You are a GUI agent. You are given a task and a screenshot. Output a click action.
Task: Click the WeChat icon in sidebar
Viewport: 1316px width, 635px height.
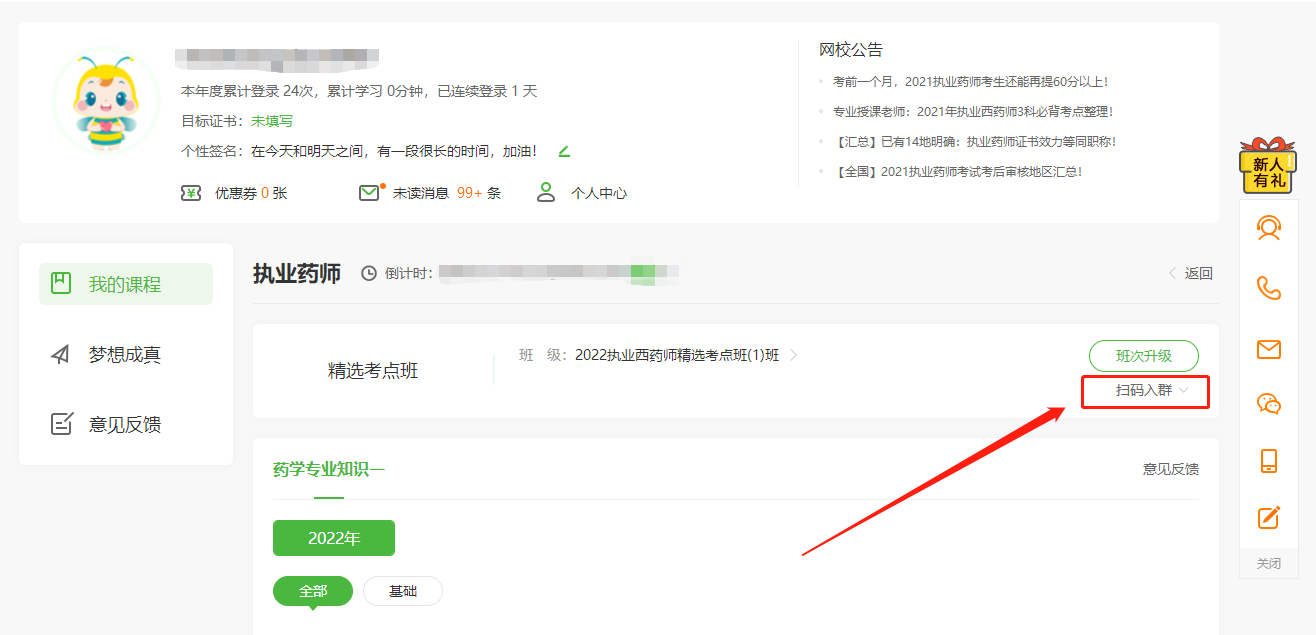(1268, 404)
